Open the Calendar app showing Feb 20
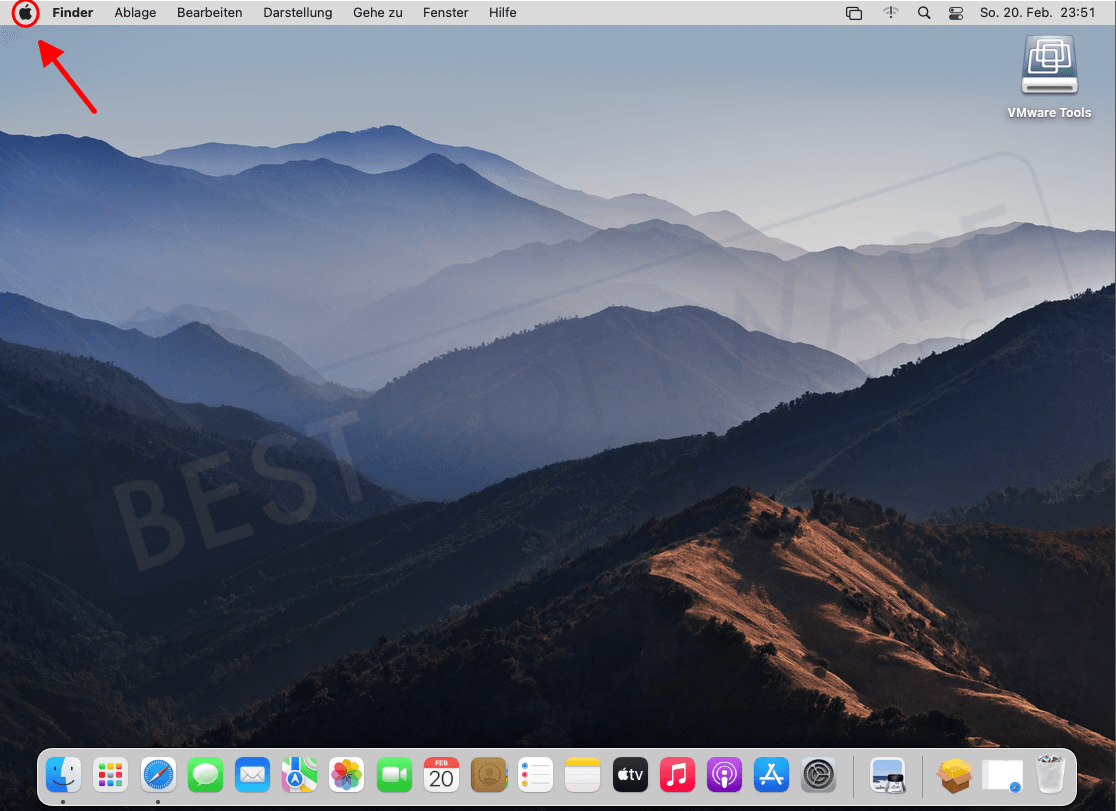The height and width of the screenshot is (811, 1116). click(x=441, y=775)
